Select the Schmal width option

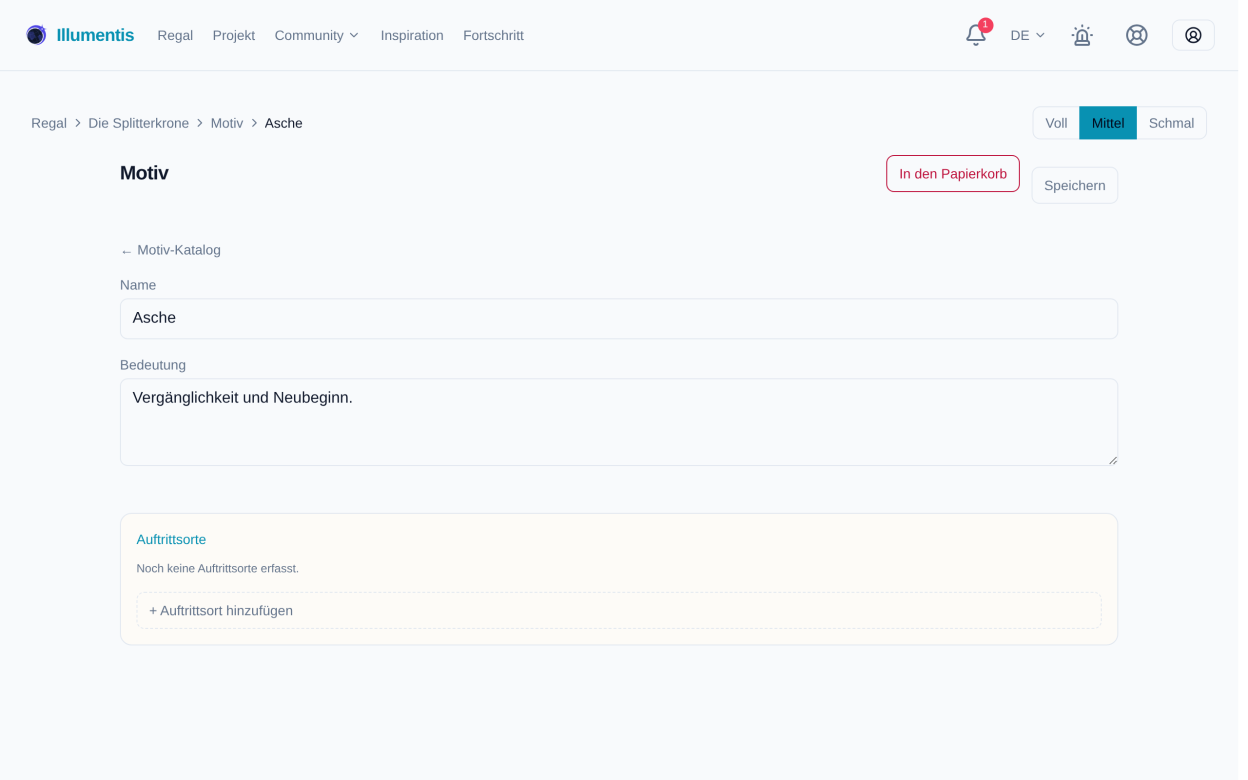[x=1171, y=123]
